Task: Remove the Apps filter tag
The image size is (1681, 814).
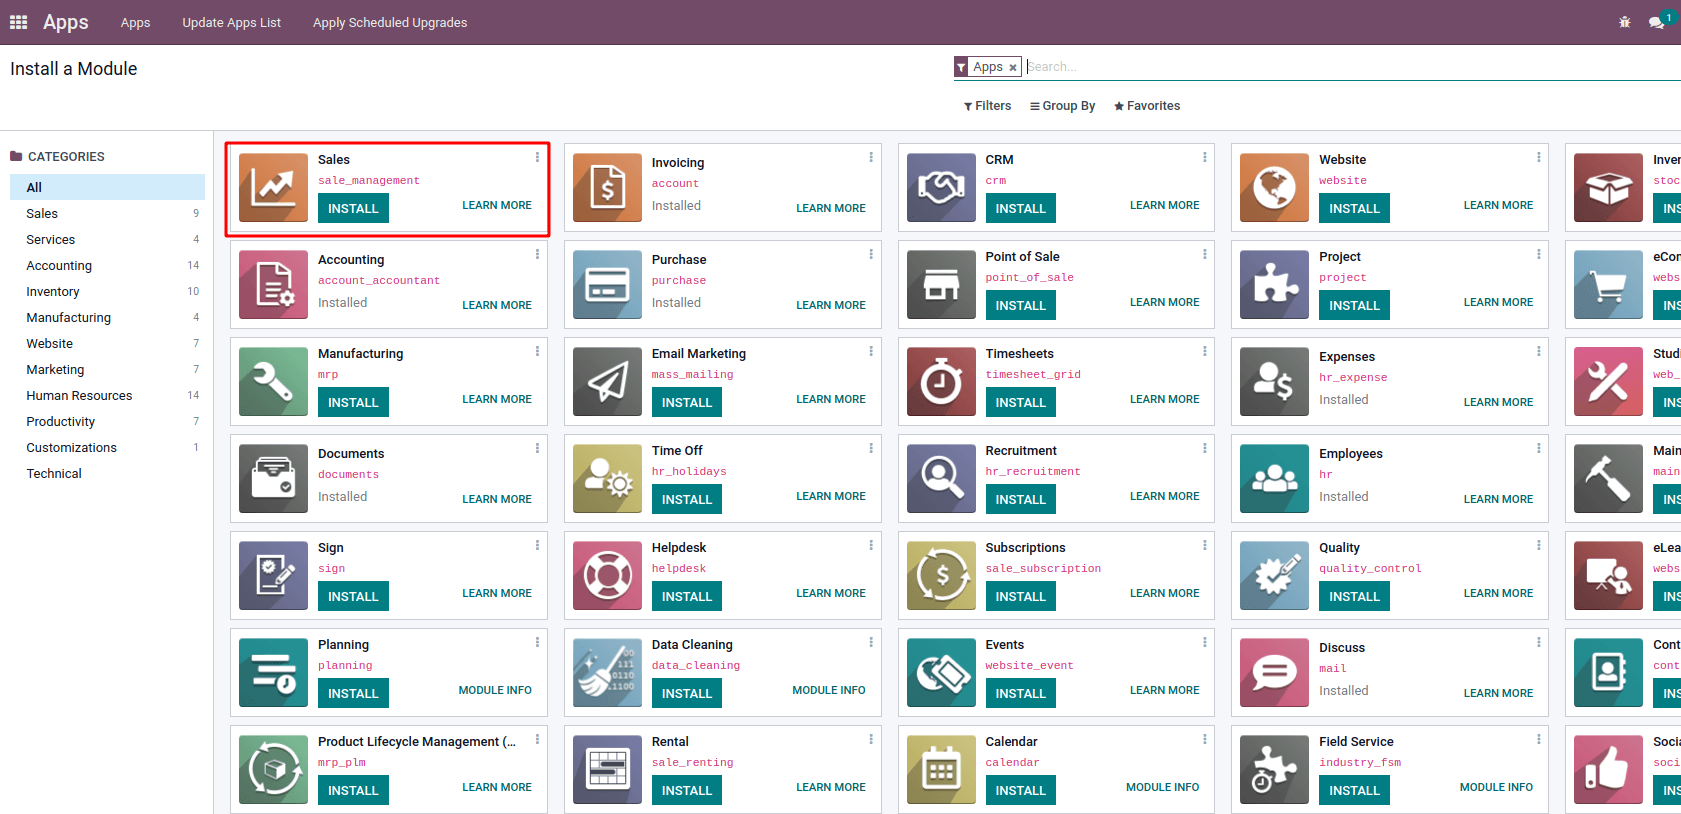Action: (x=1013, y=68)
